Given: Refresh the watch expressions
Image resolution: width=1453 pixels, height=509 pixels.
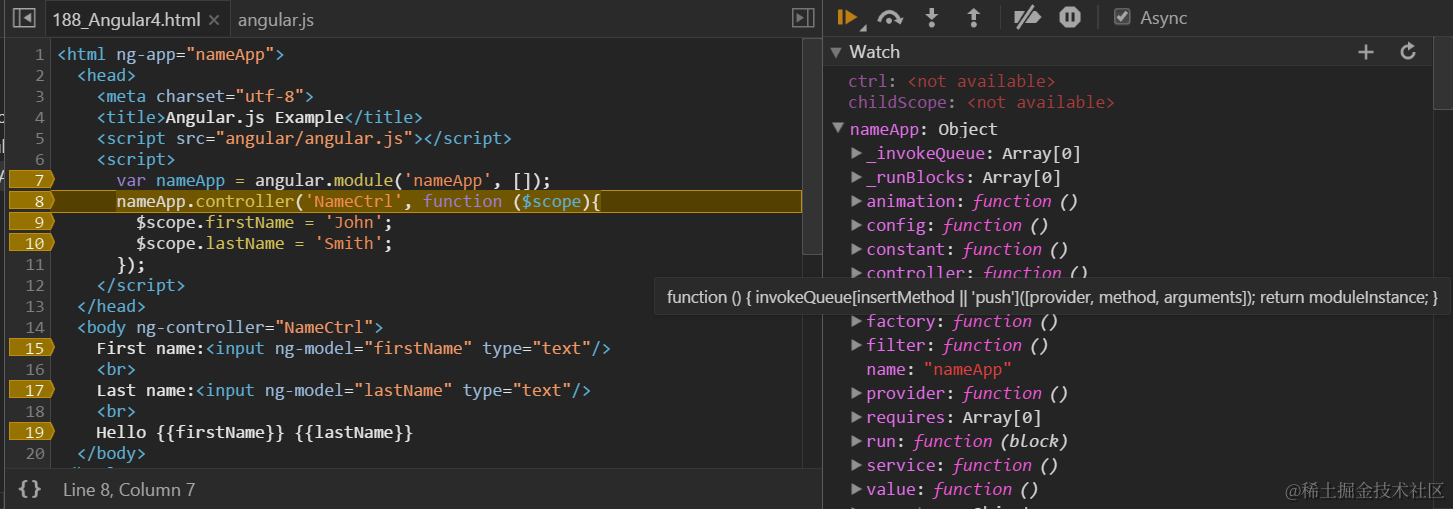Looking at the screenshot, I should tap(1408, 52).
